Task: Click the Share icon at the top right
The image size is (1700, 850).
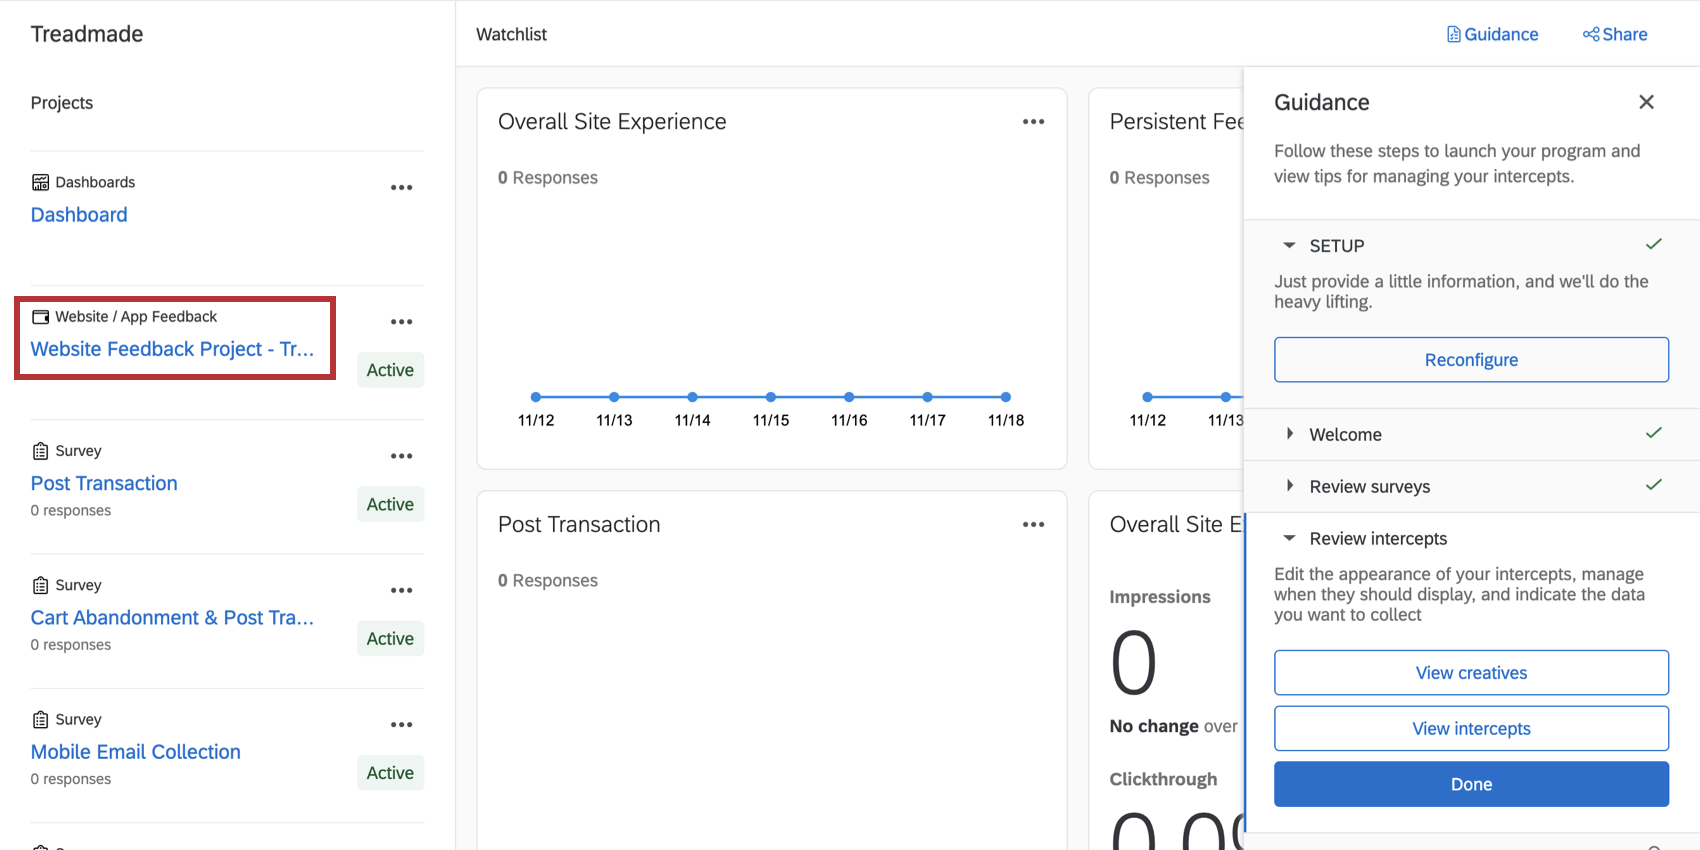Action: [x=1589, y=33]
